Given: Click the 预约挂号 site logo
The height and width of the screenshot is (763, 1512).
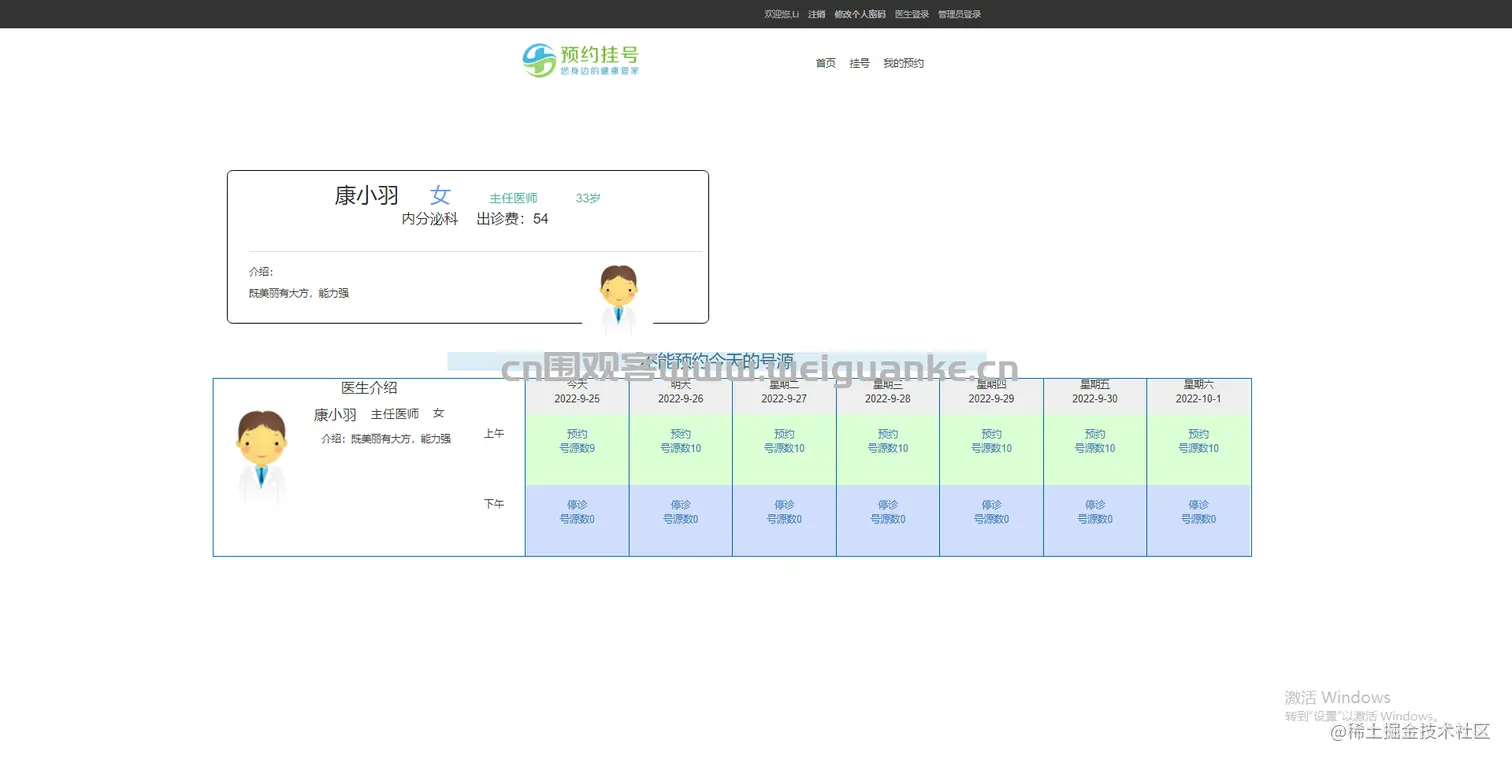Looking at the screenshot, I should point(581,60).
